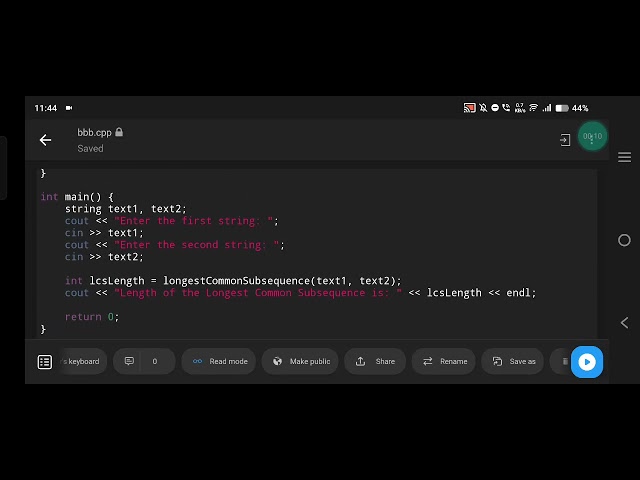Click the "Enter the first string: " literal

pyautogui.click(x=193, y=221)
